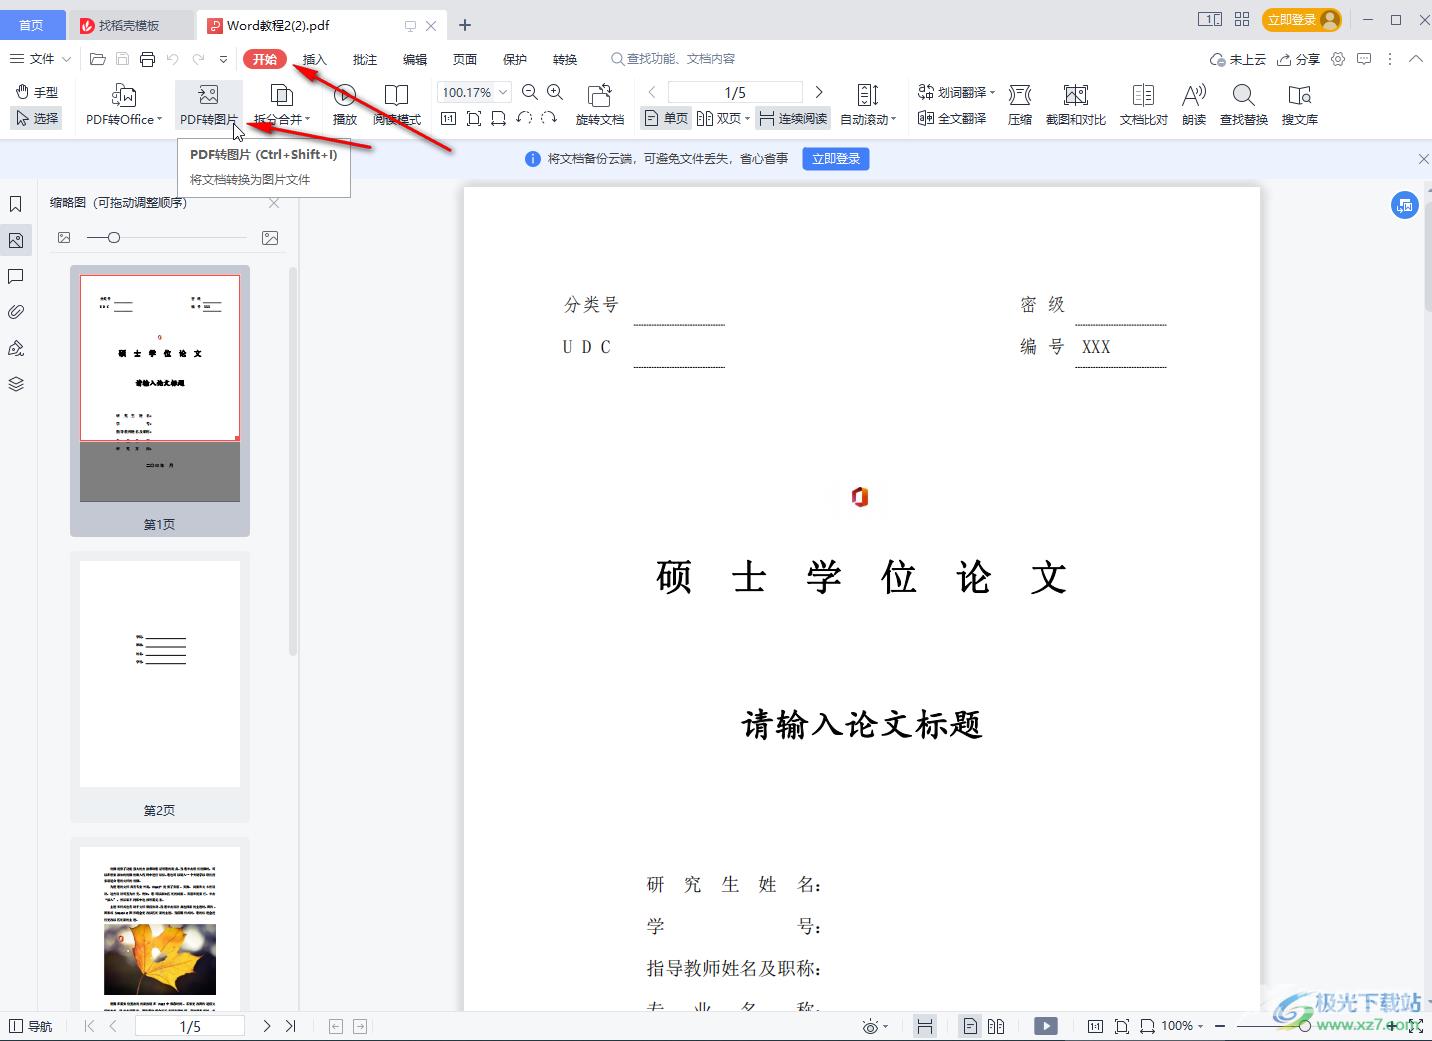Jump to last page in status bar

tap(291, 1026)
